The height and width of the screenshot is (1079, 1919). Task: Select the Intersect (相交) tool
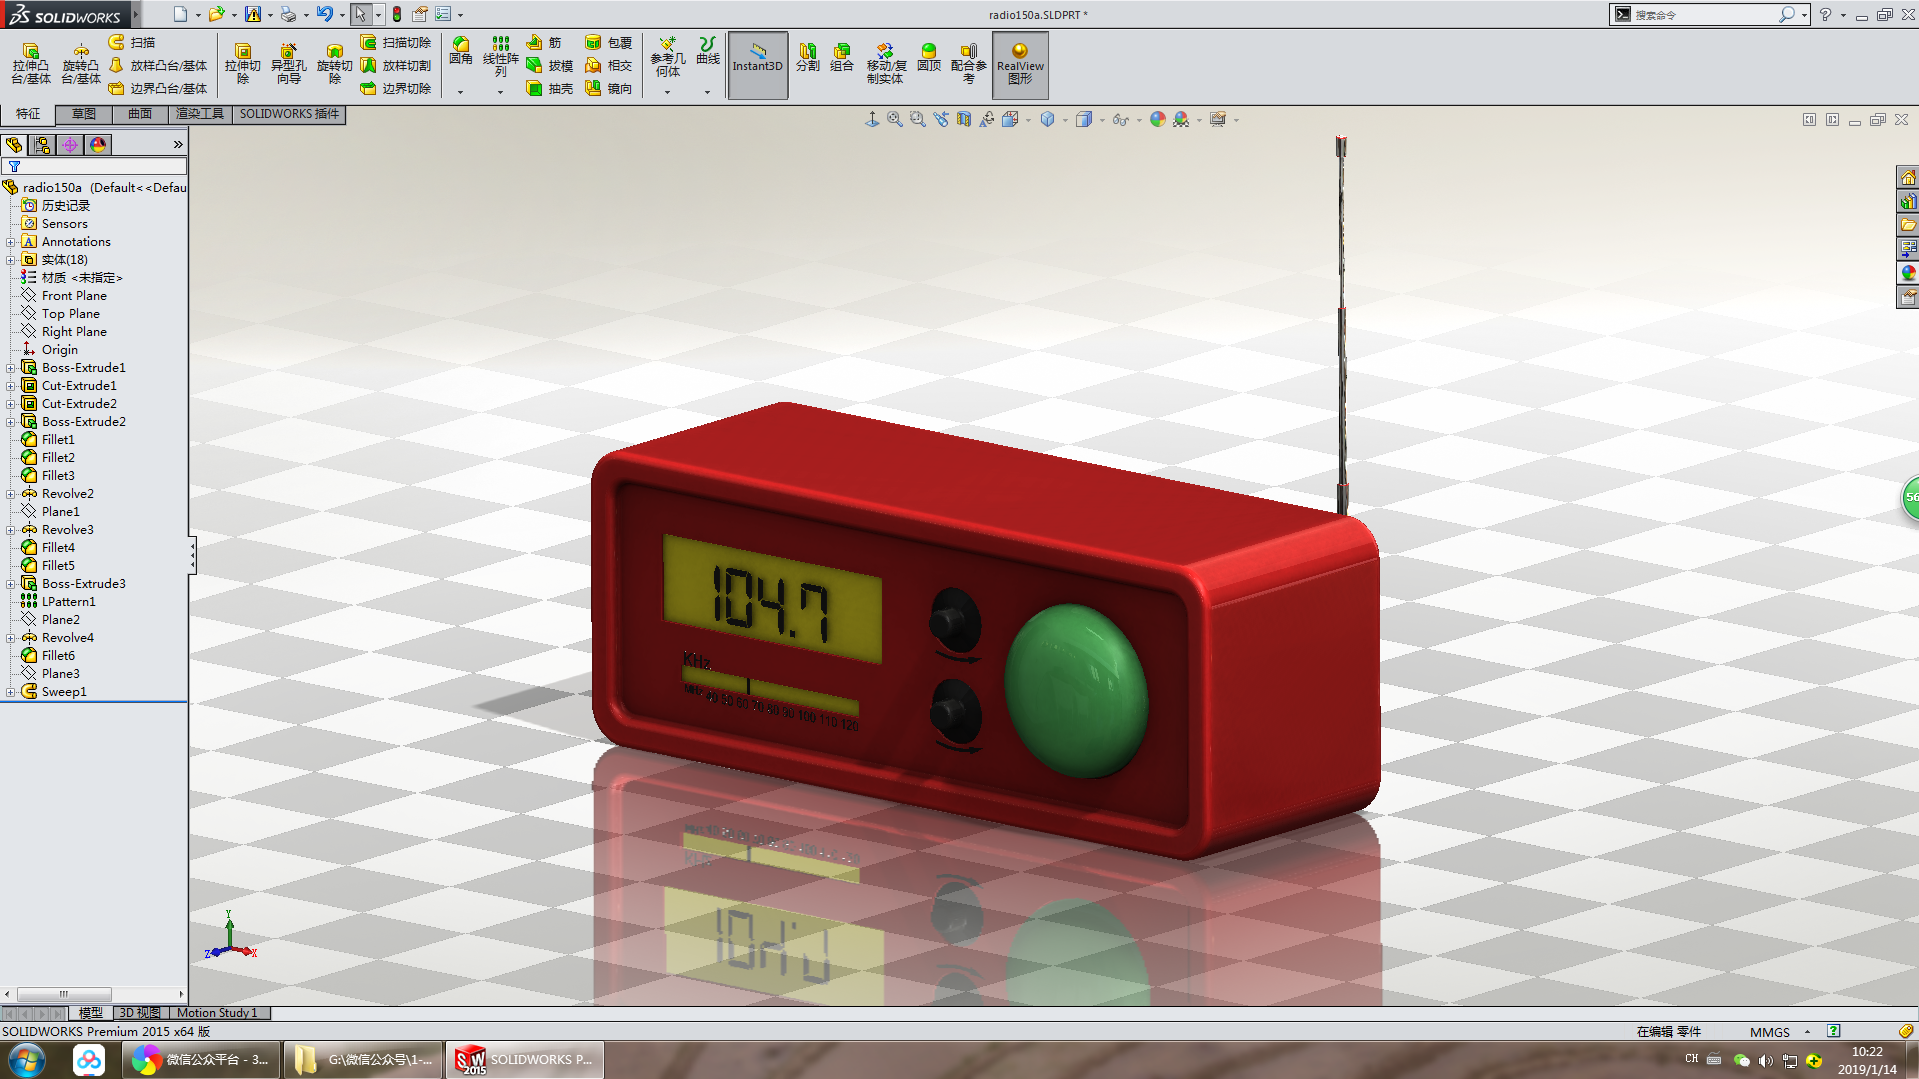(609, 65)
